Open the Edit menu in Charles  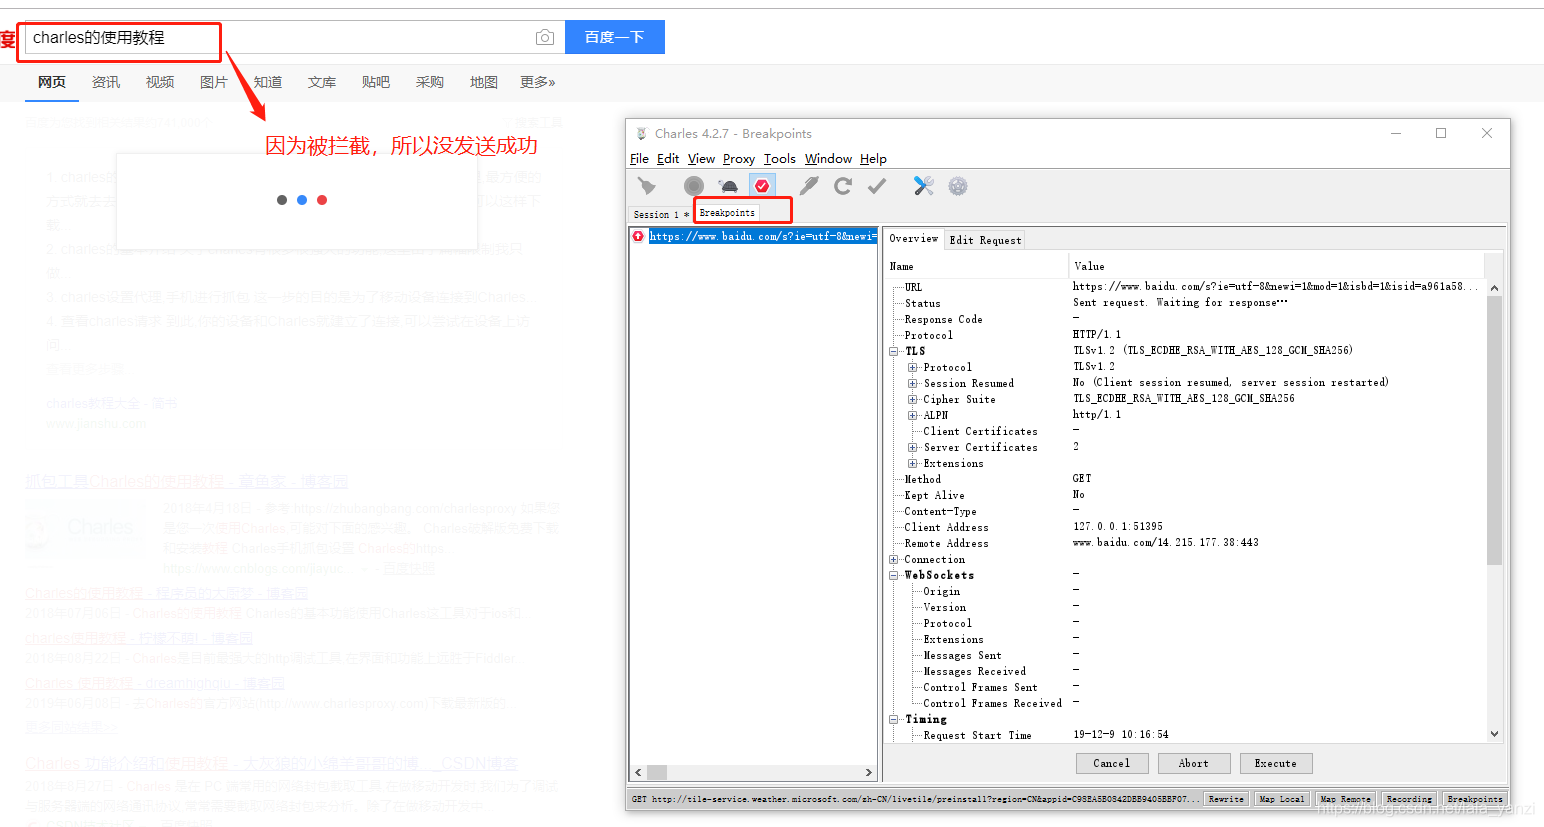668,159
